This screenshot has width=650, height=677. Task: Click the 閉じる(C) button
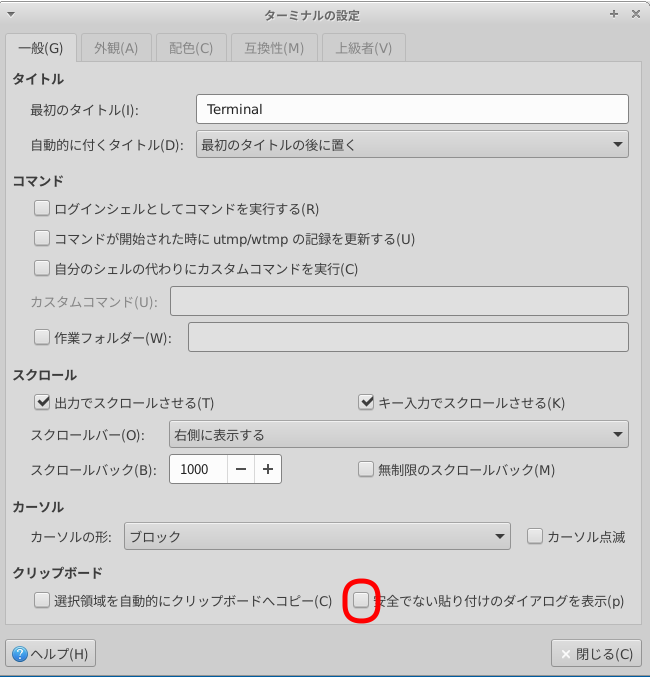[596, 654]
